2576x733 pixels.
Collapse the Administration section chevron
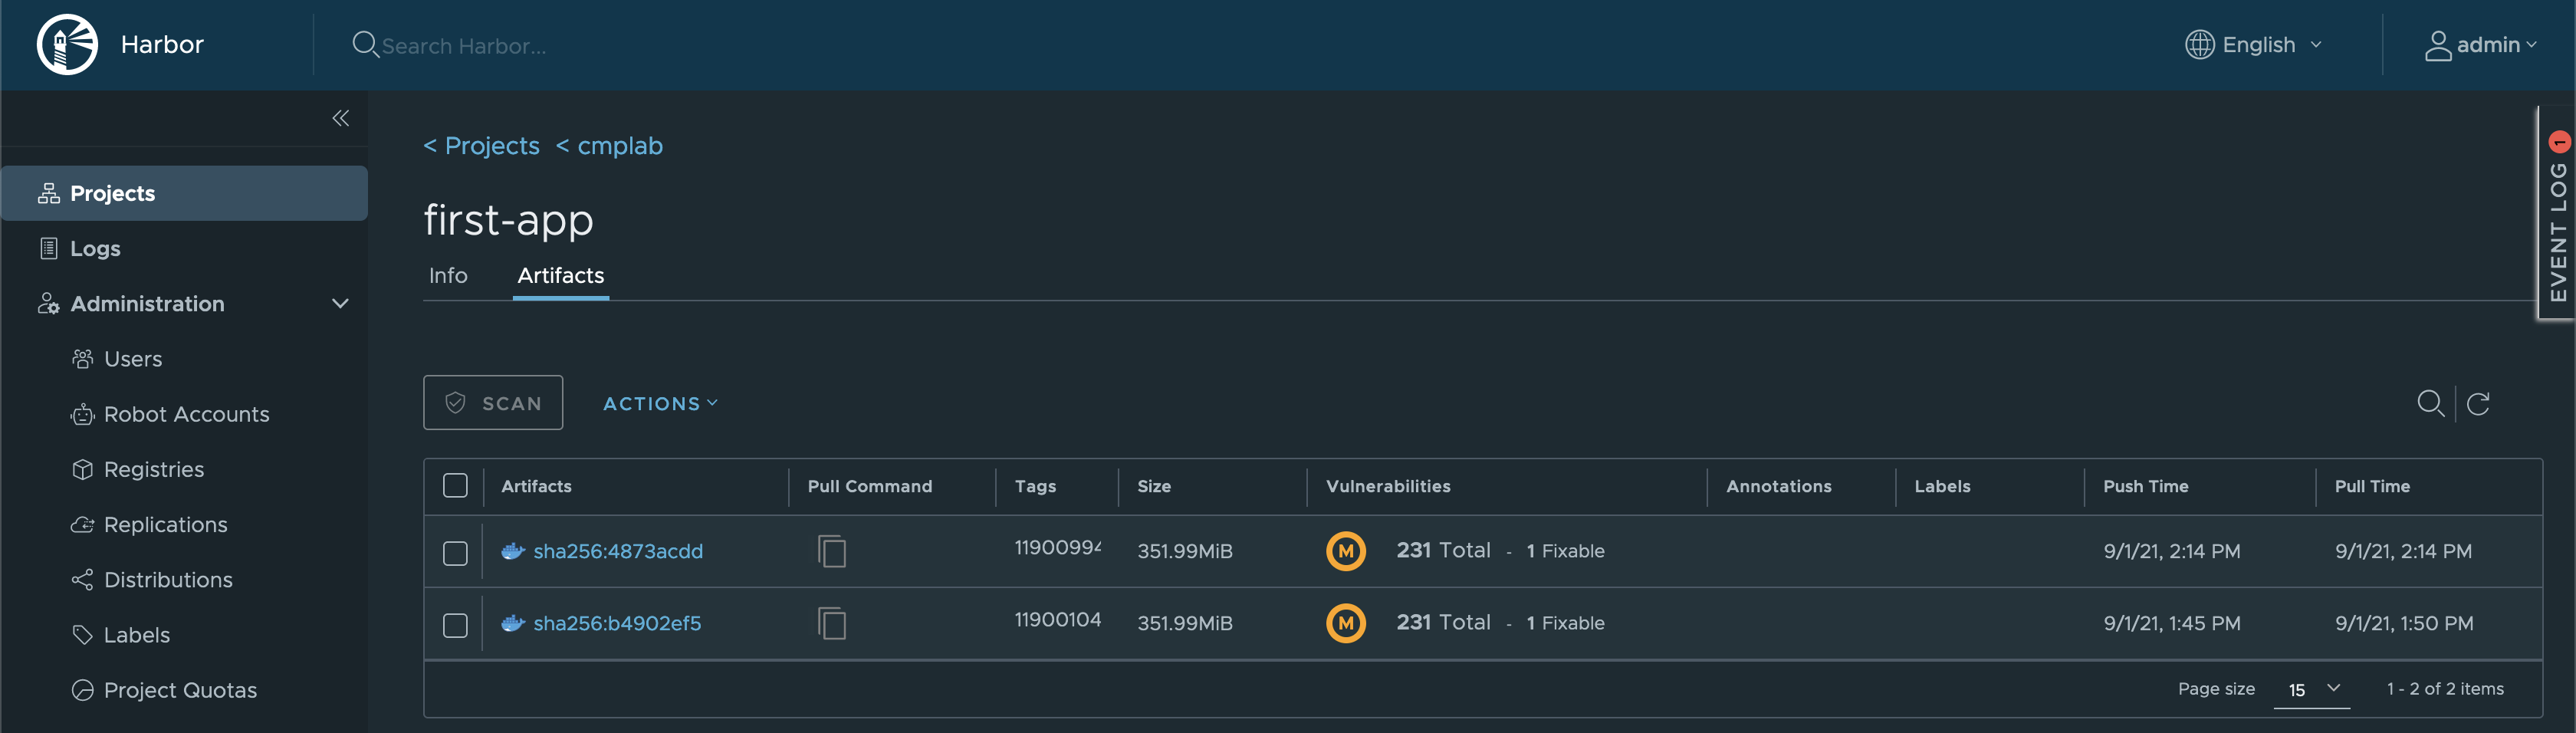[x=340, y=303]
